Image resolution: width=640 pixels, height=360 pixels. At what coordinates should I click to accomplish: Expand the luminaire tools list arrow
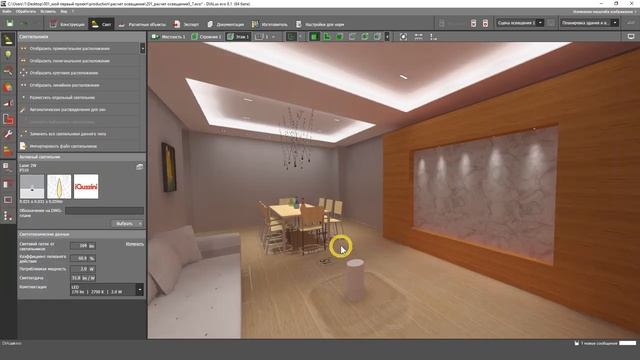[142, 49]
